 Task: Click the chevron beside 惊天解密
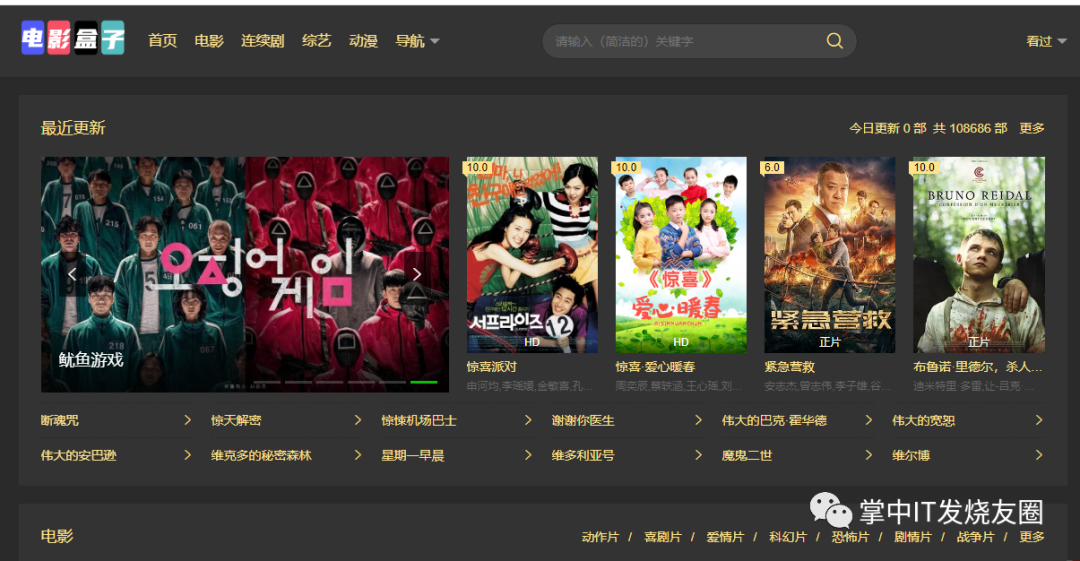tap(357, 420)
